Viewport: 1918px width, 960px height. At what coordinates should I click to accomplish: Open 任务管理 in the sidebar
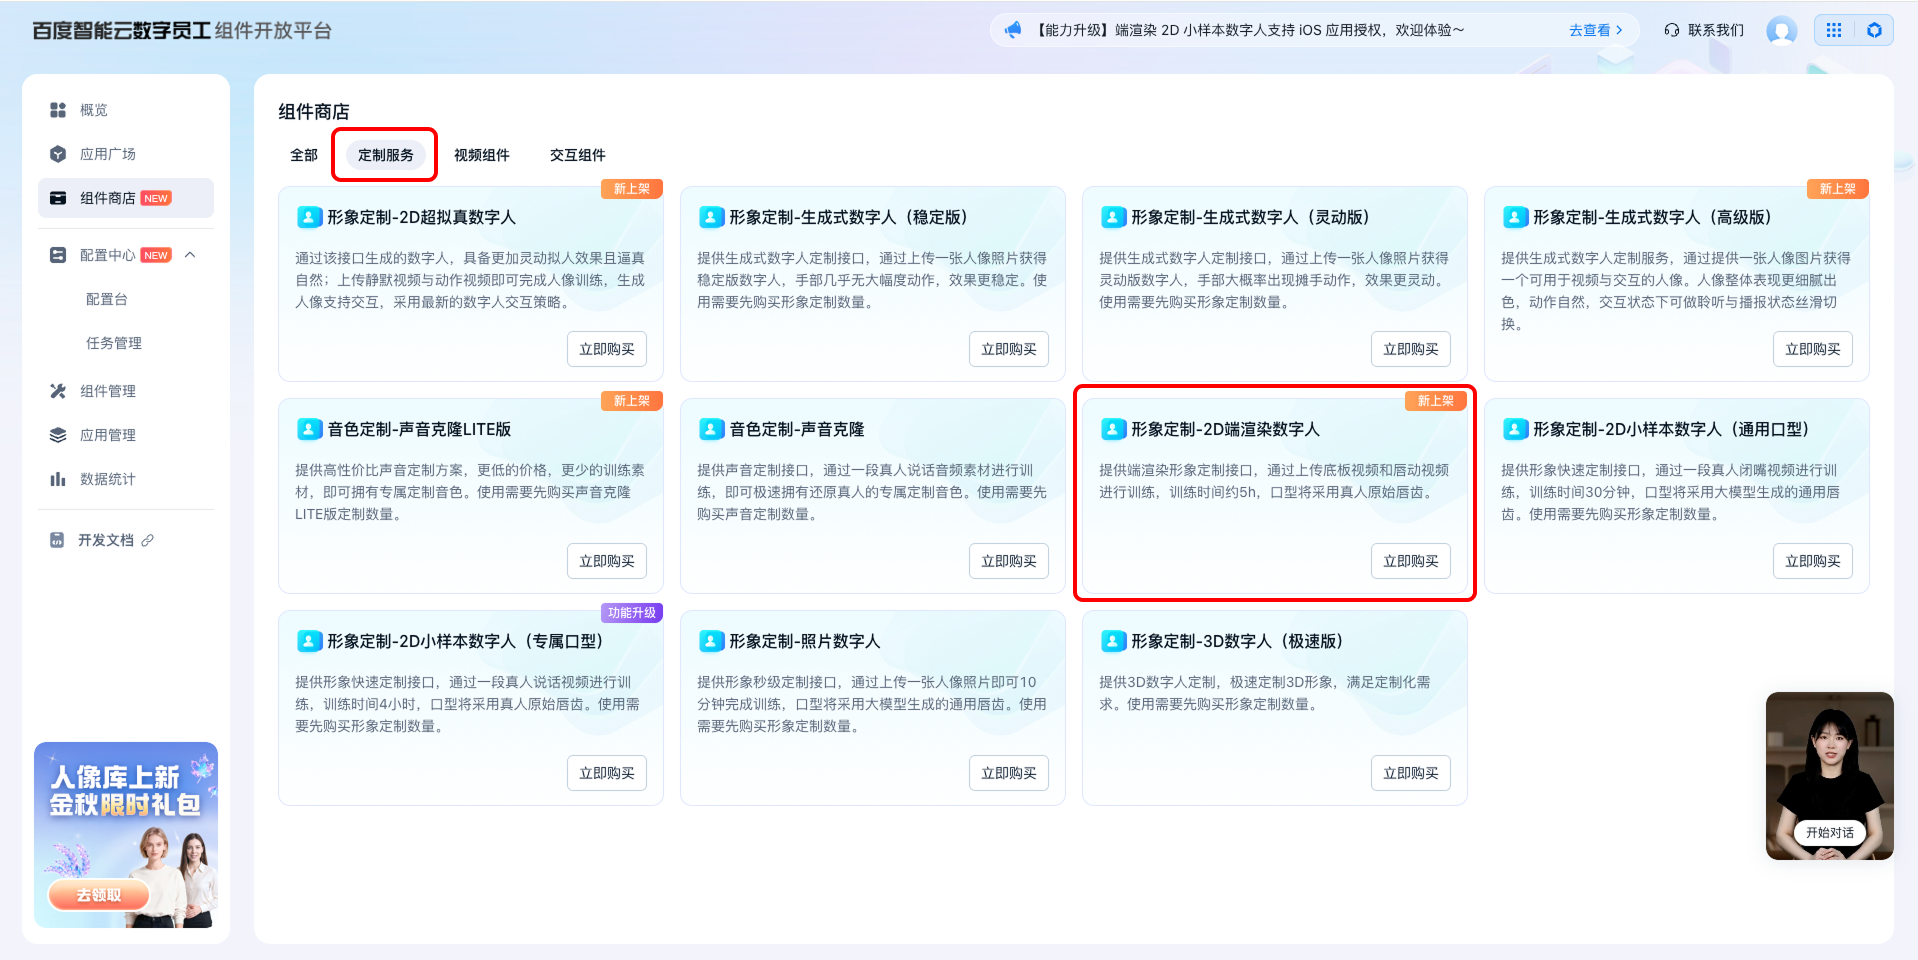click(x=114, y=343)
